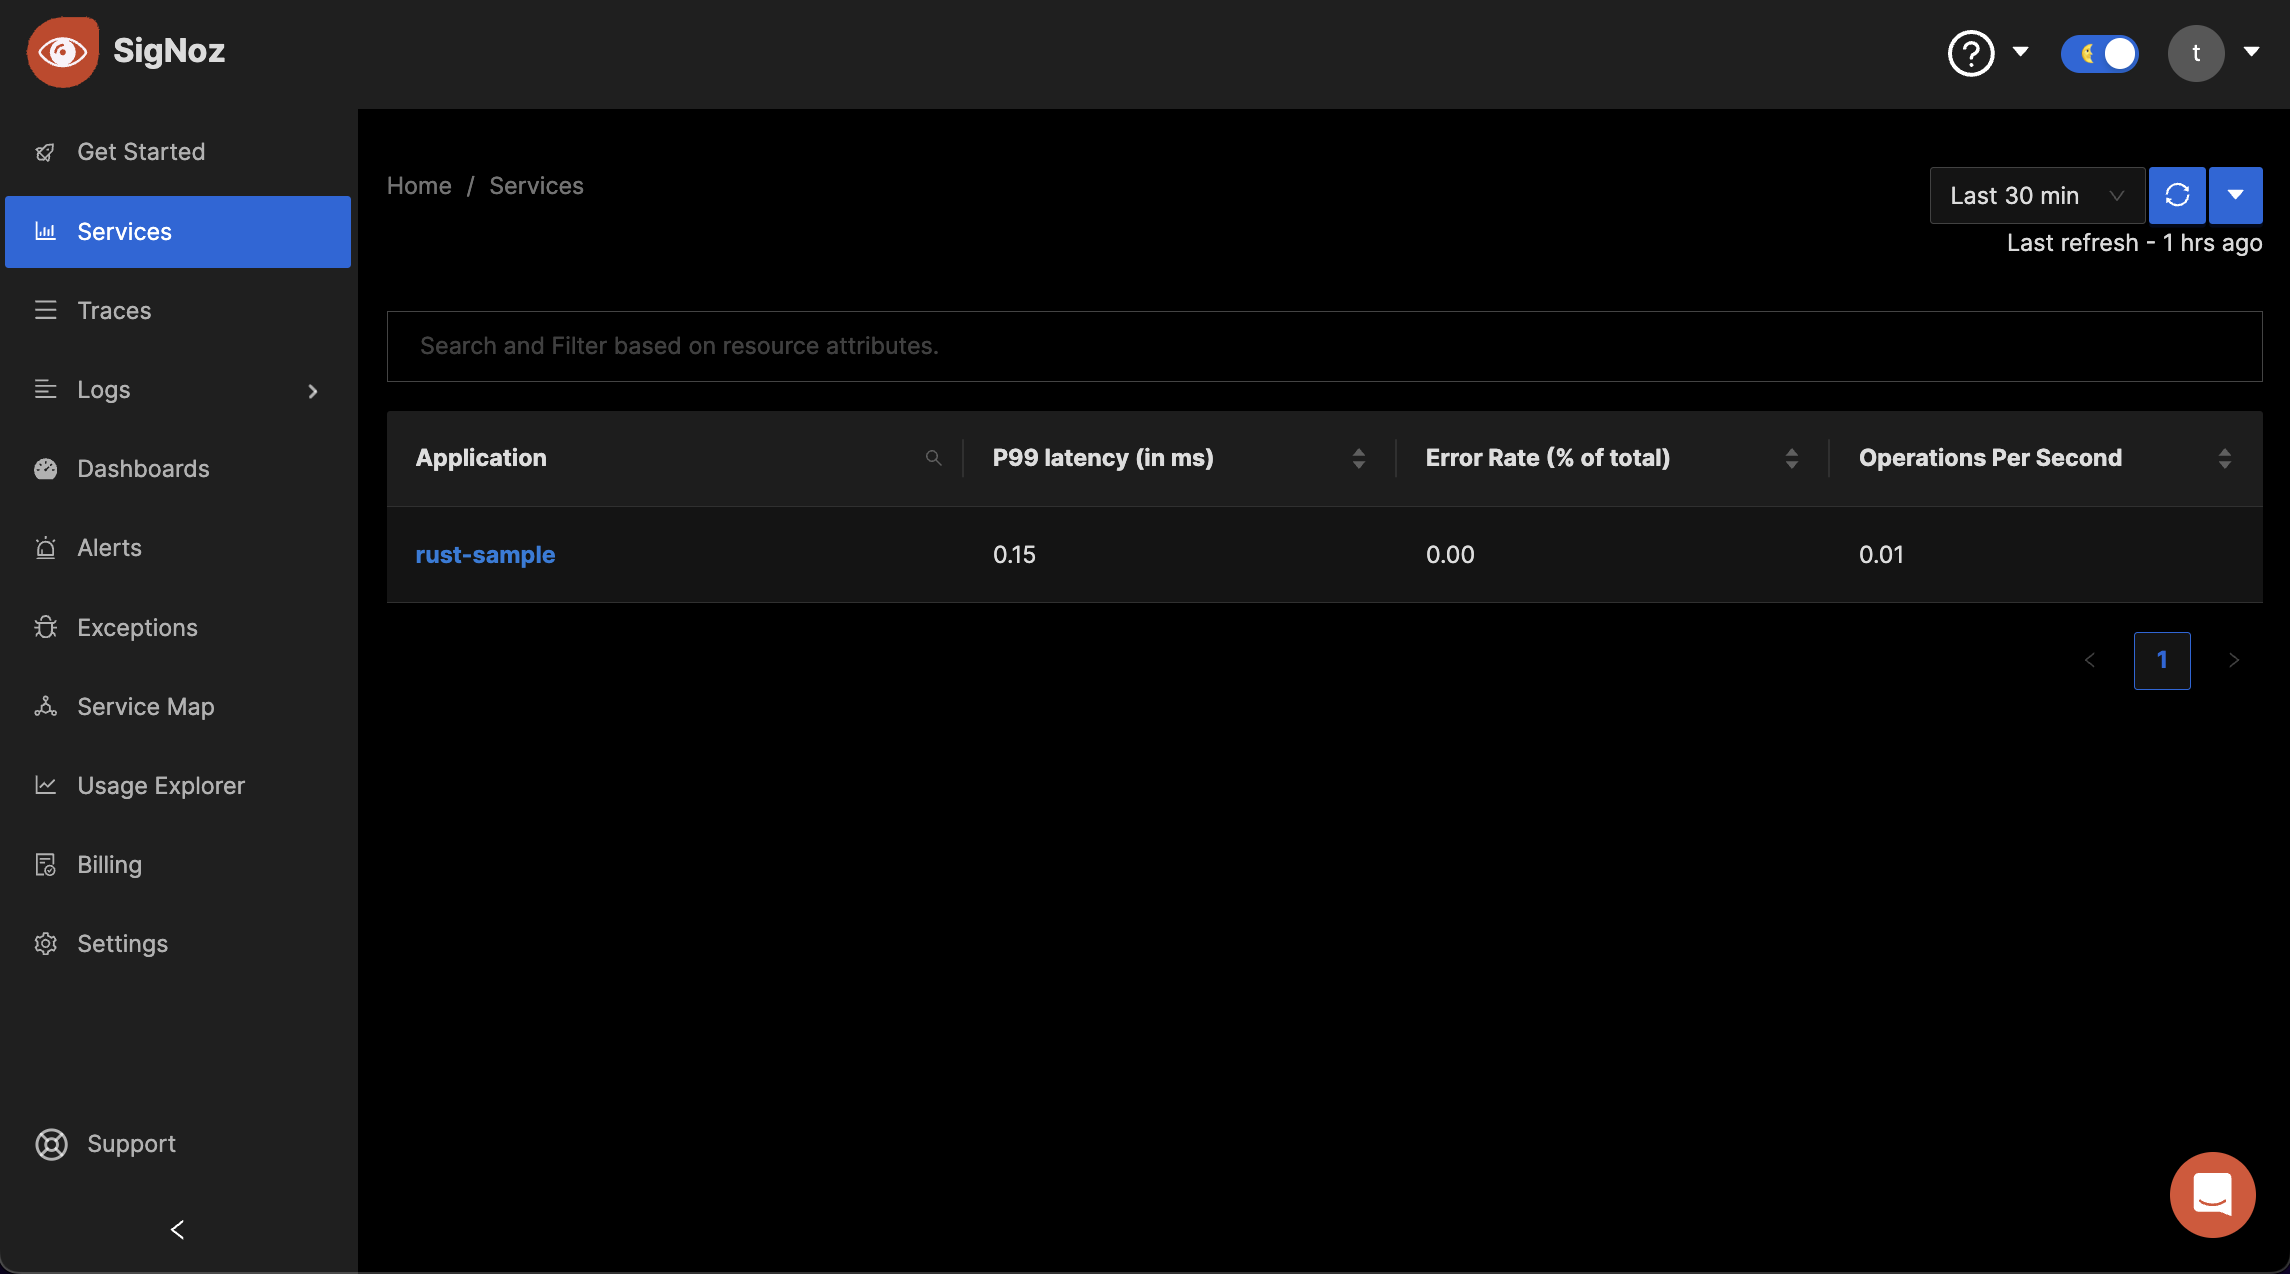Open the Service Map

click(x=178, y=707)
